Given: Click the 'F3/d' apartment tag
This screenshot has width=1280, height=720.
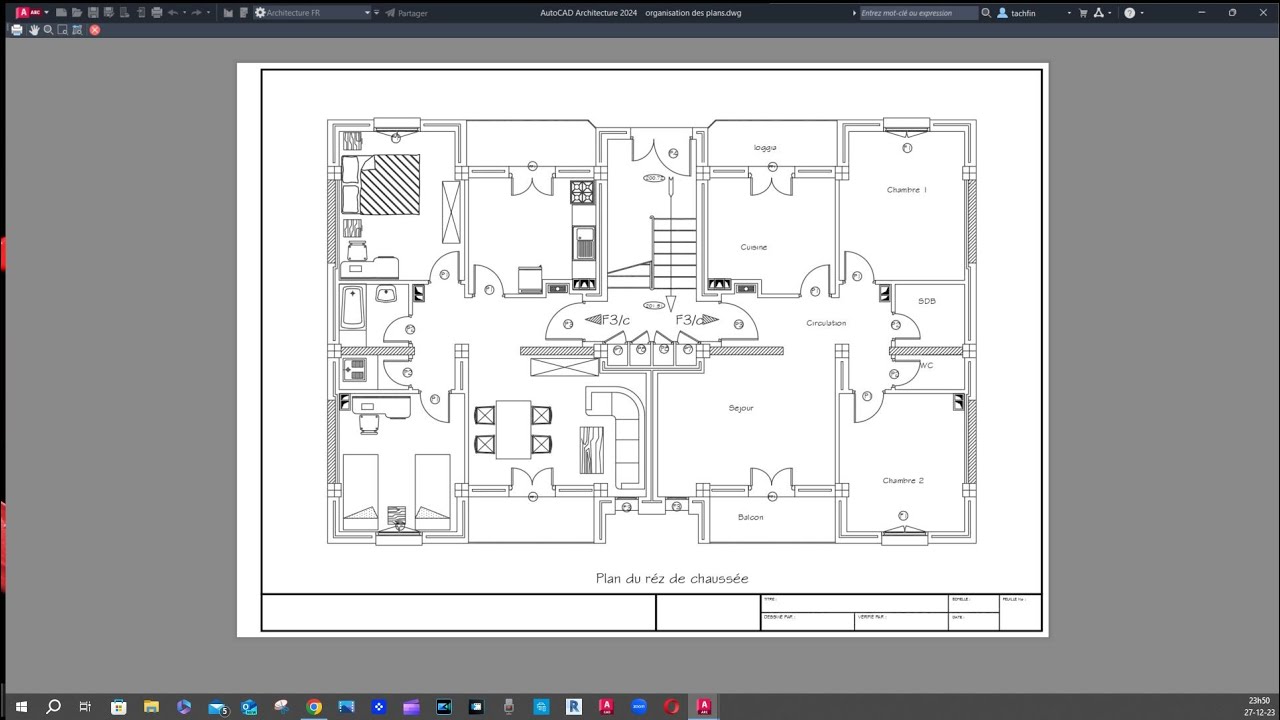Looking at the screenshot, I should (x=689, y=320).
